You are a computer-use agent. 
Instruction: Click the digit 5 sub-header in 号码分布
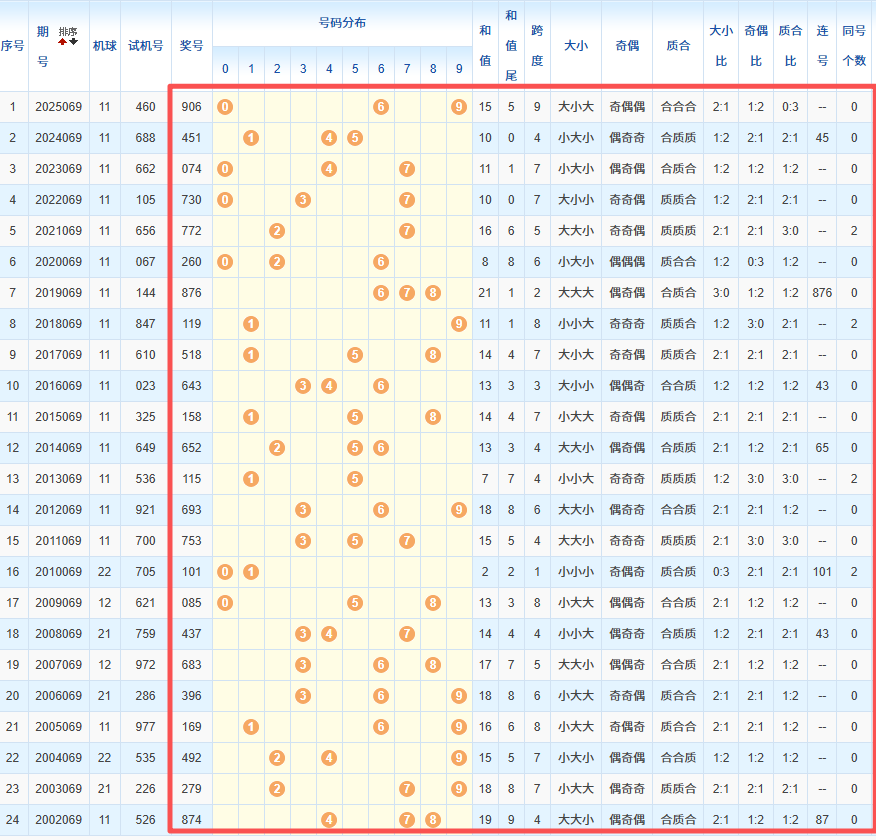tap(355, 69)
